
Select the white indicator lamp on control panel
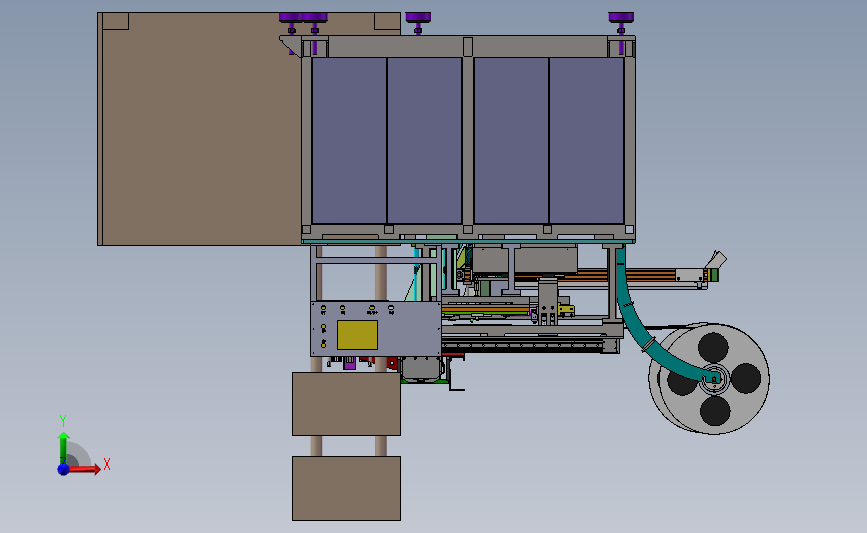[x=391, y=309]
